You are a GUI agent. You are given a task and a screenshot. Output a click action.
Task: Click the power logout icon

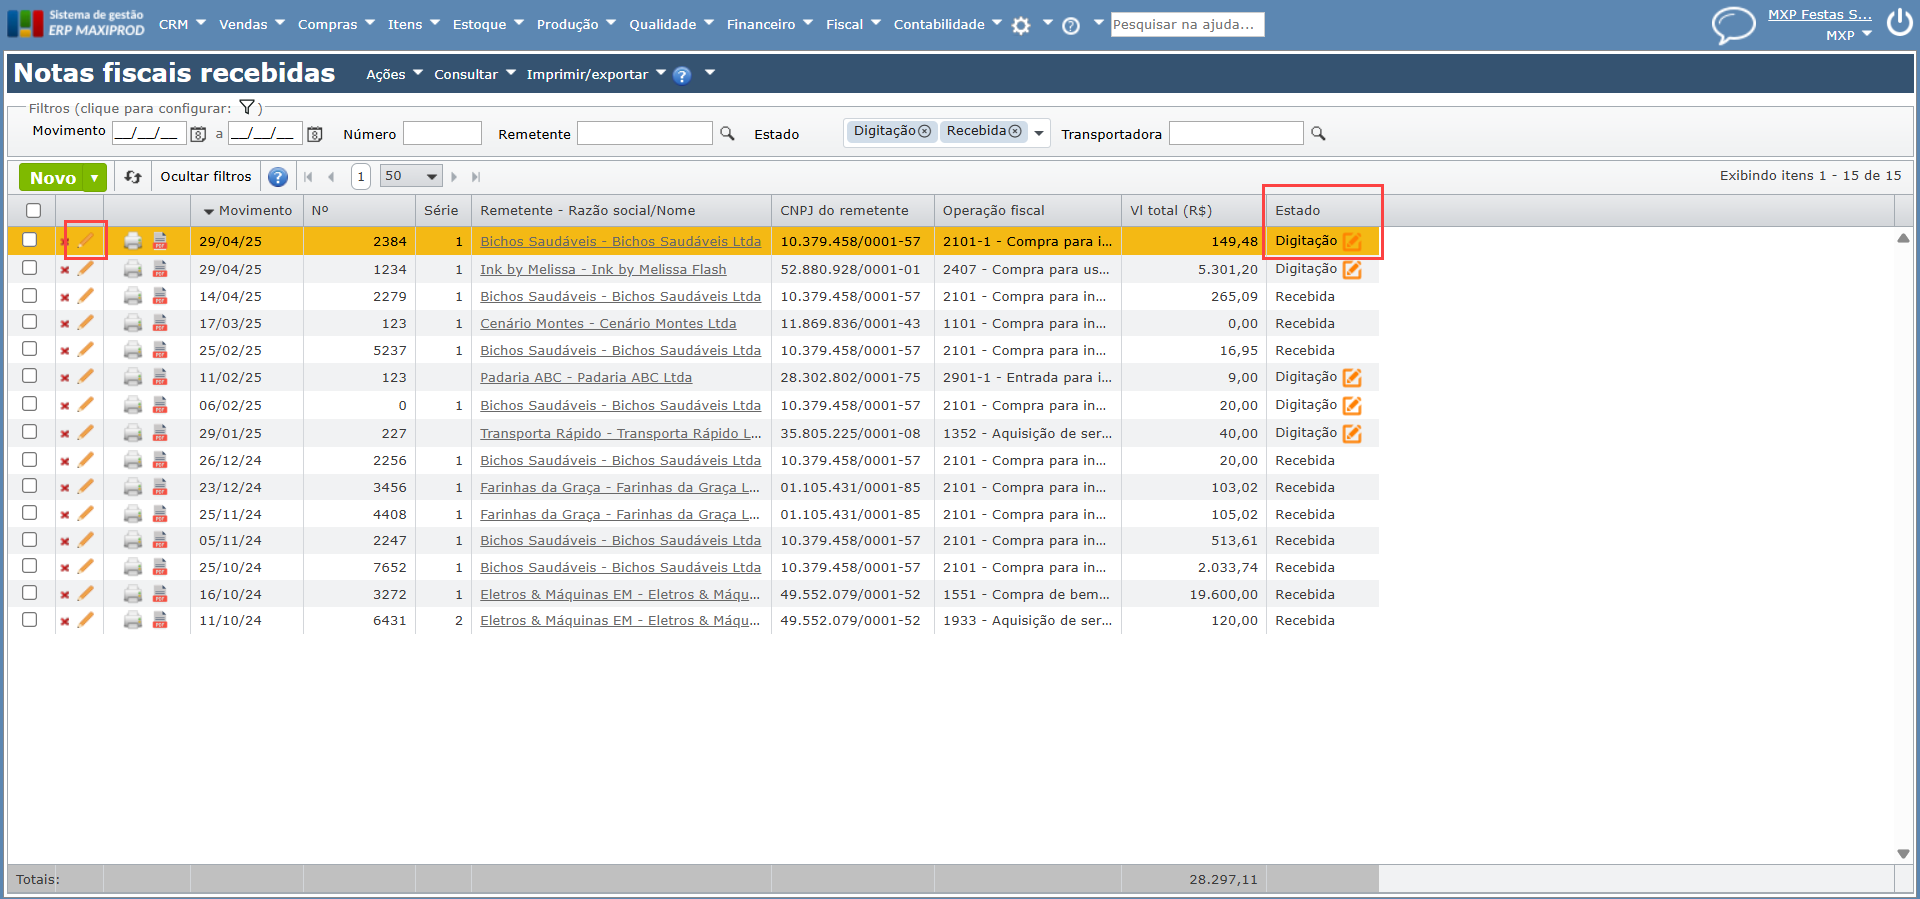tap(1899, 21)
